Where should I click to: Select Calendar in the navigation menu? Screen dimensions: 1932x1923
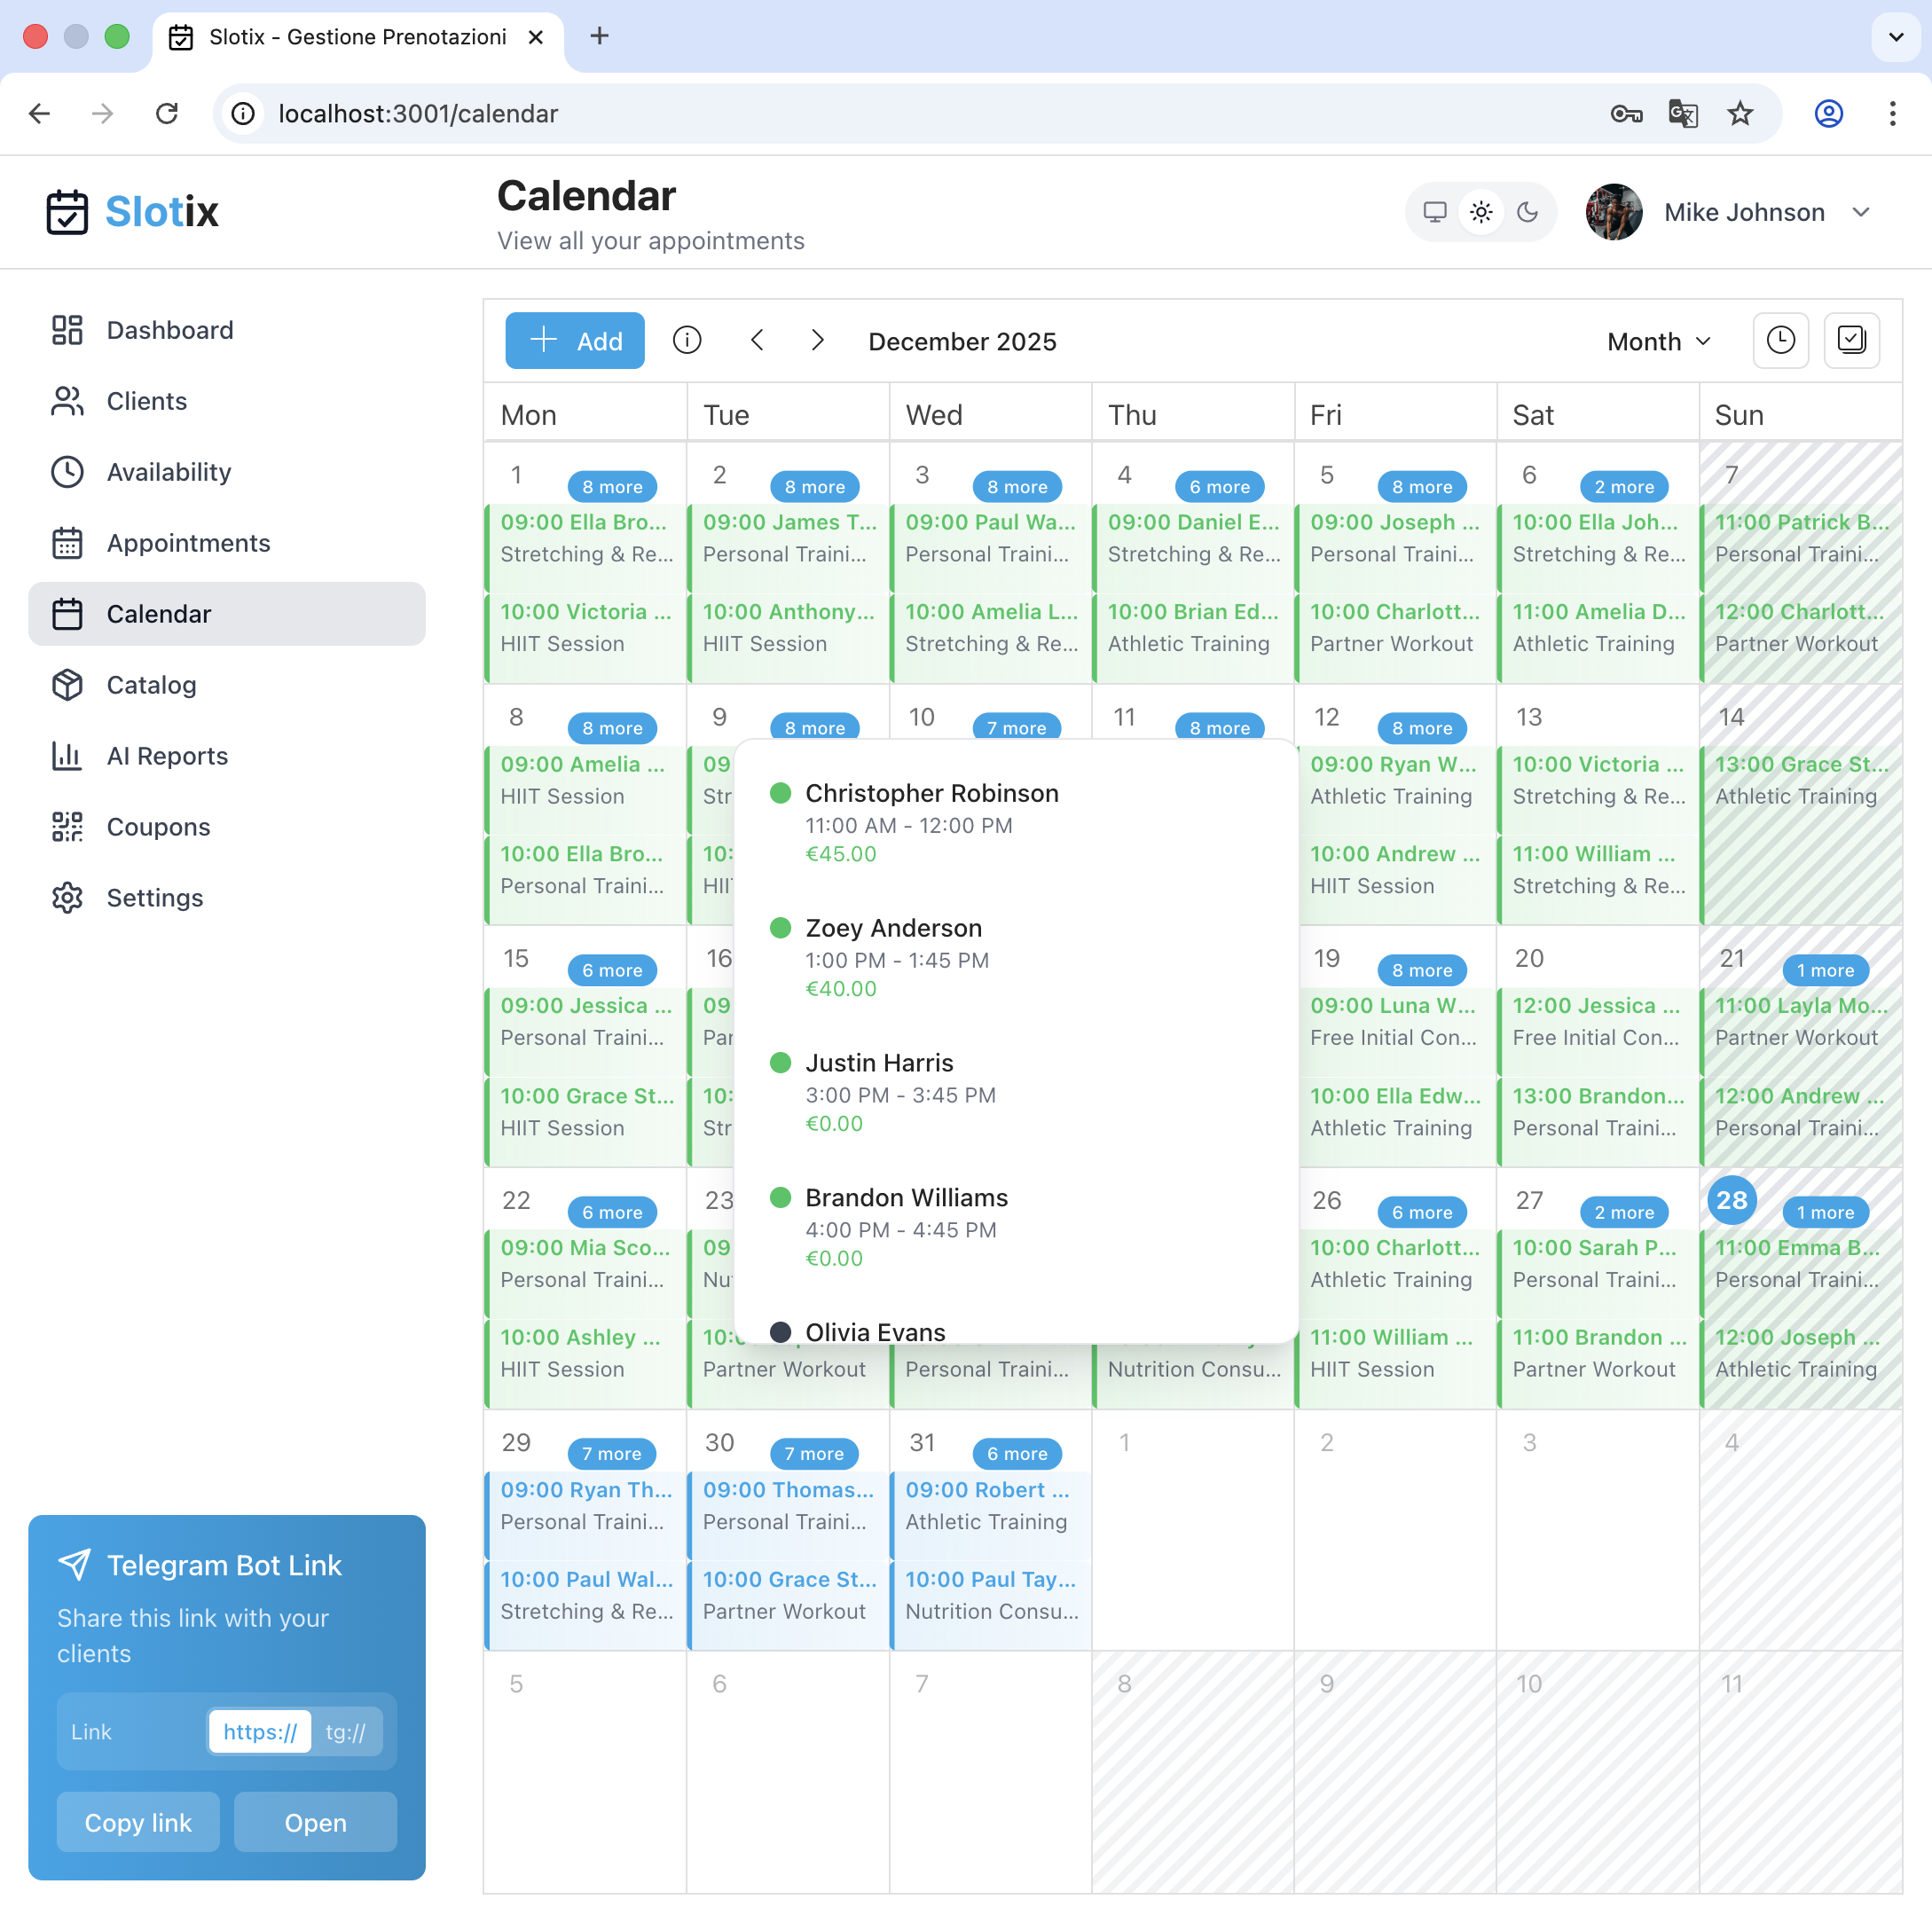click(158, 613)
